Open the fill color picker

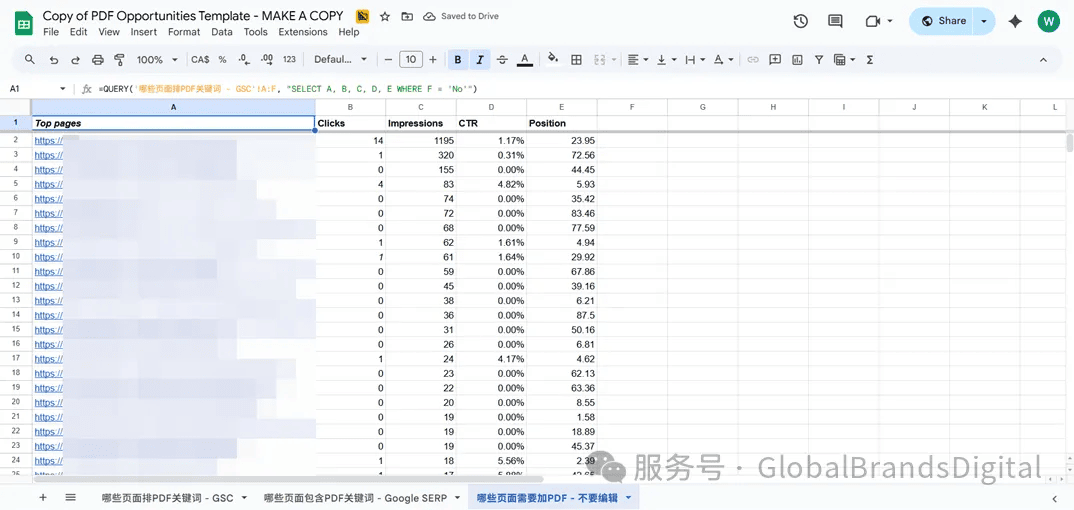[x=553, y=60]
